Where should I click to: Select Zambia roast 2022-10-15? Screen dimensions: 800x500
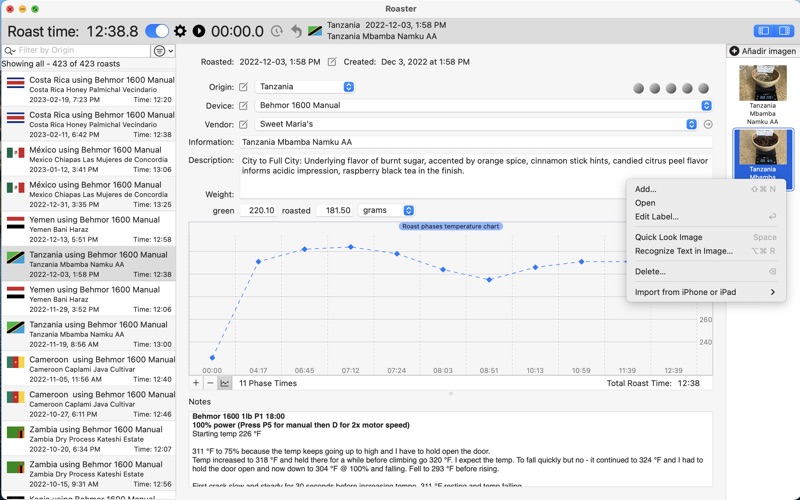click(88, 474)
